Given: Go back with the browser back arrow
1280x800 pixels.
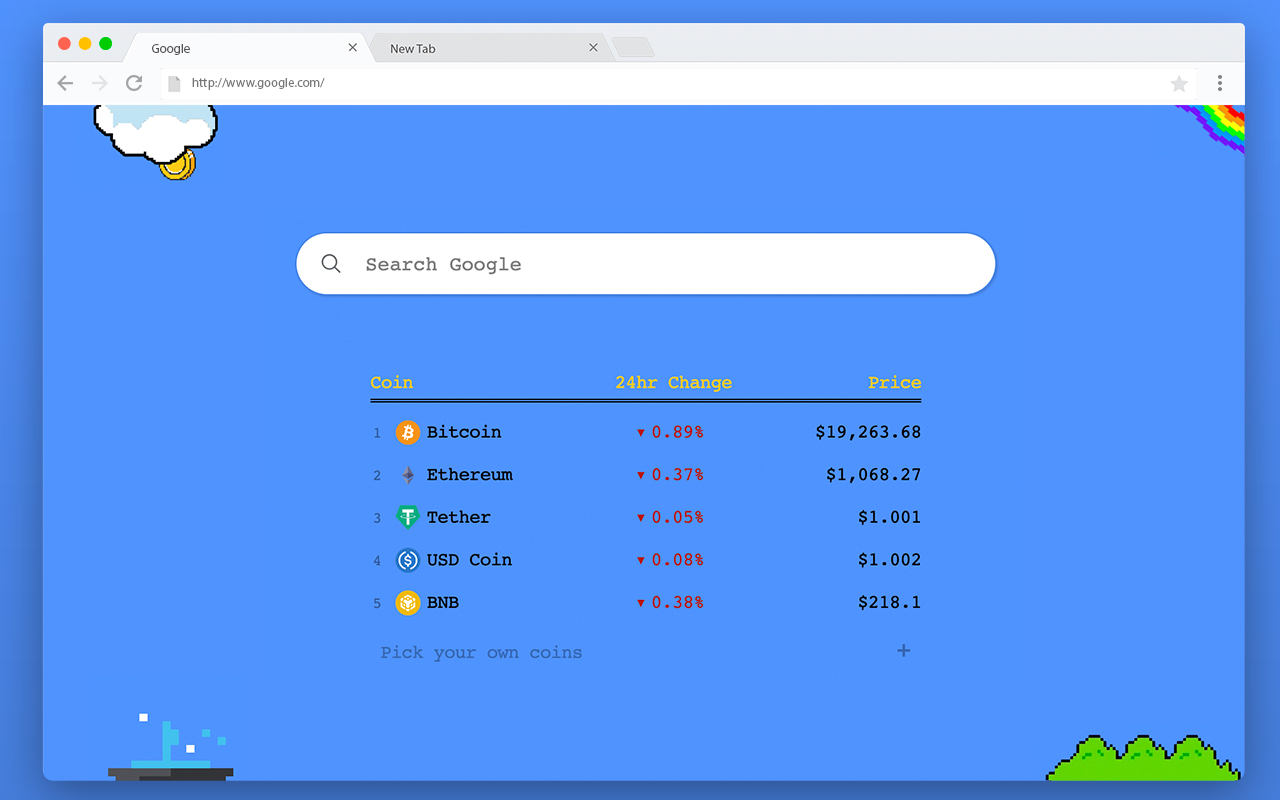Looking at the screenshot, I should (65, 83).
